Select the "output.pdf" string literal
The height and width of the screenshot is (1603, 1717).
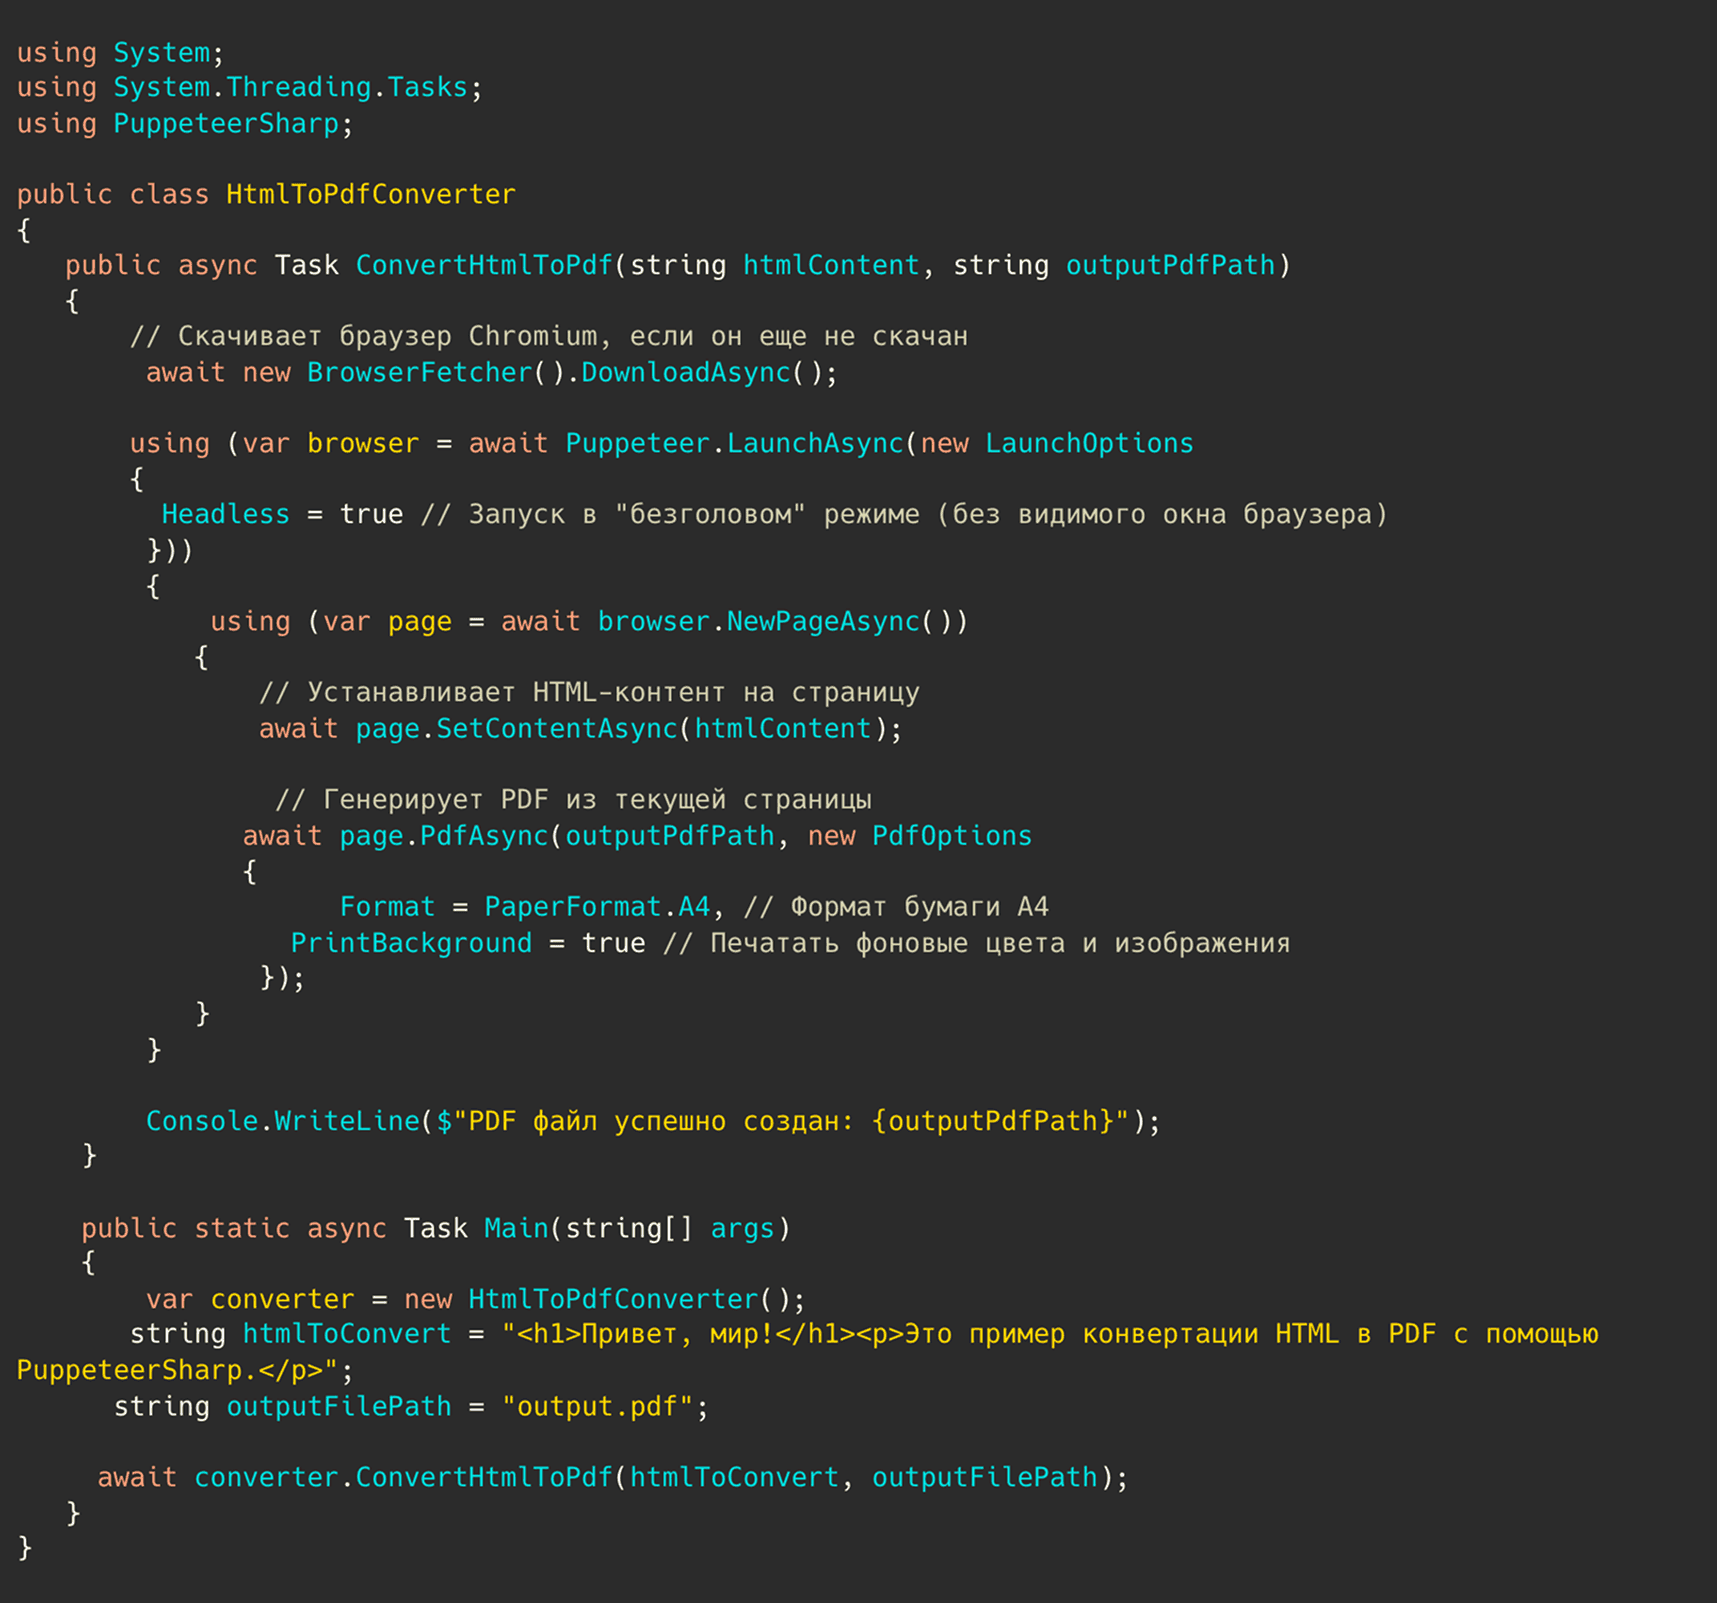click(597, 1406)
